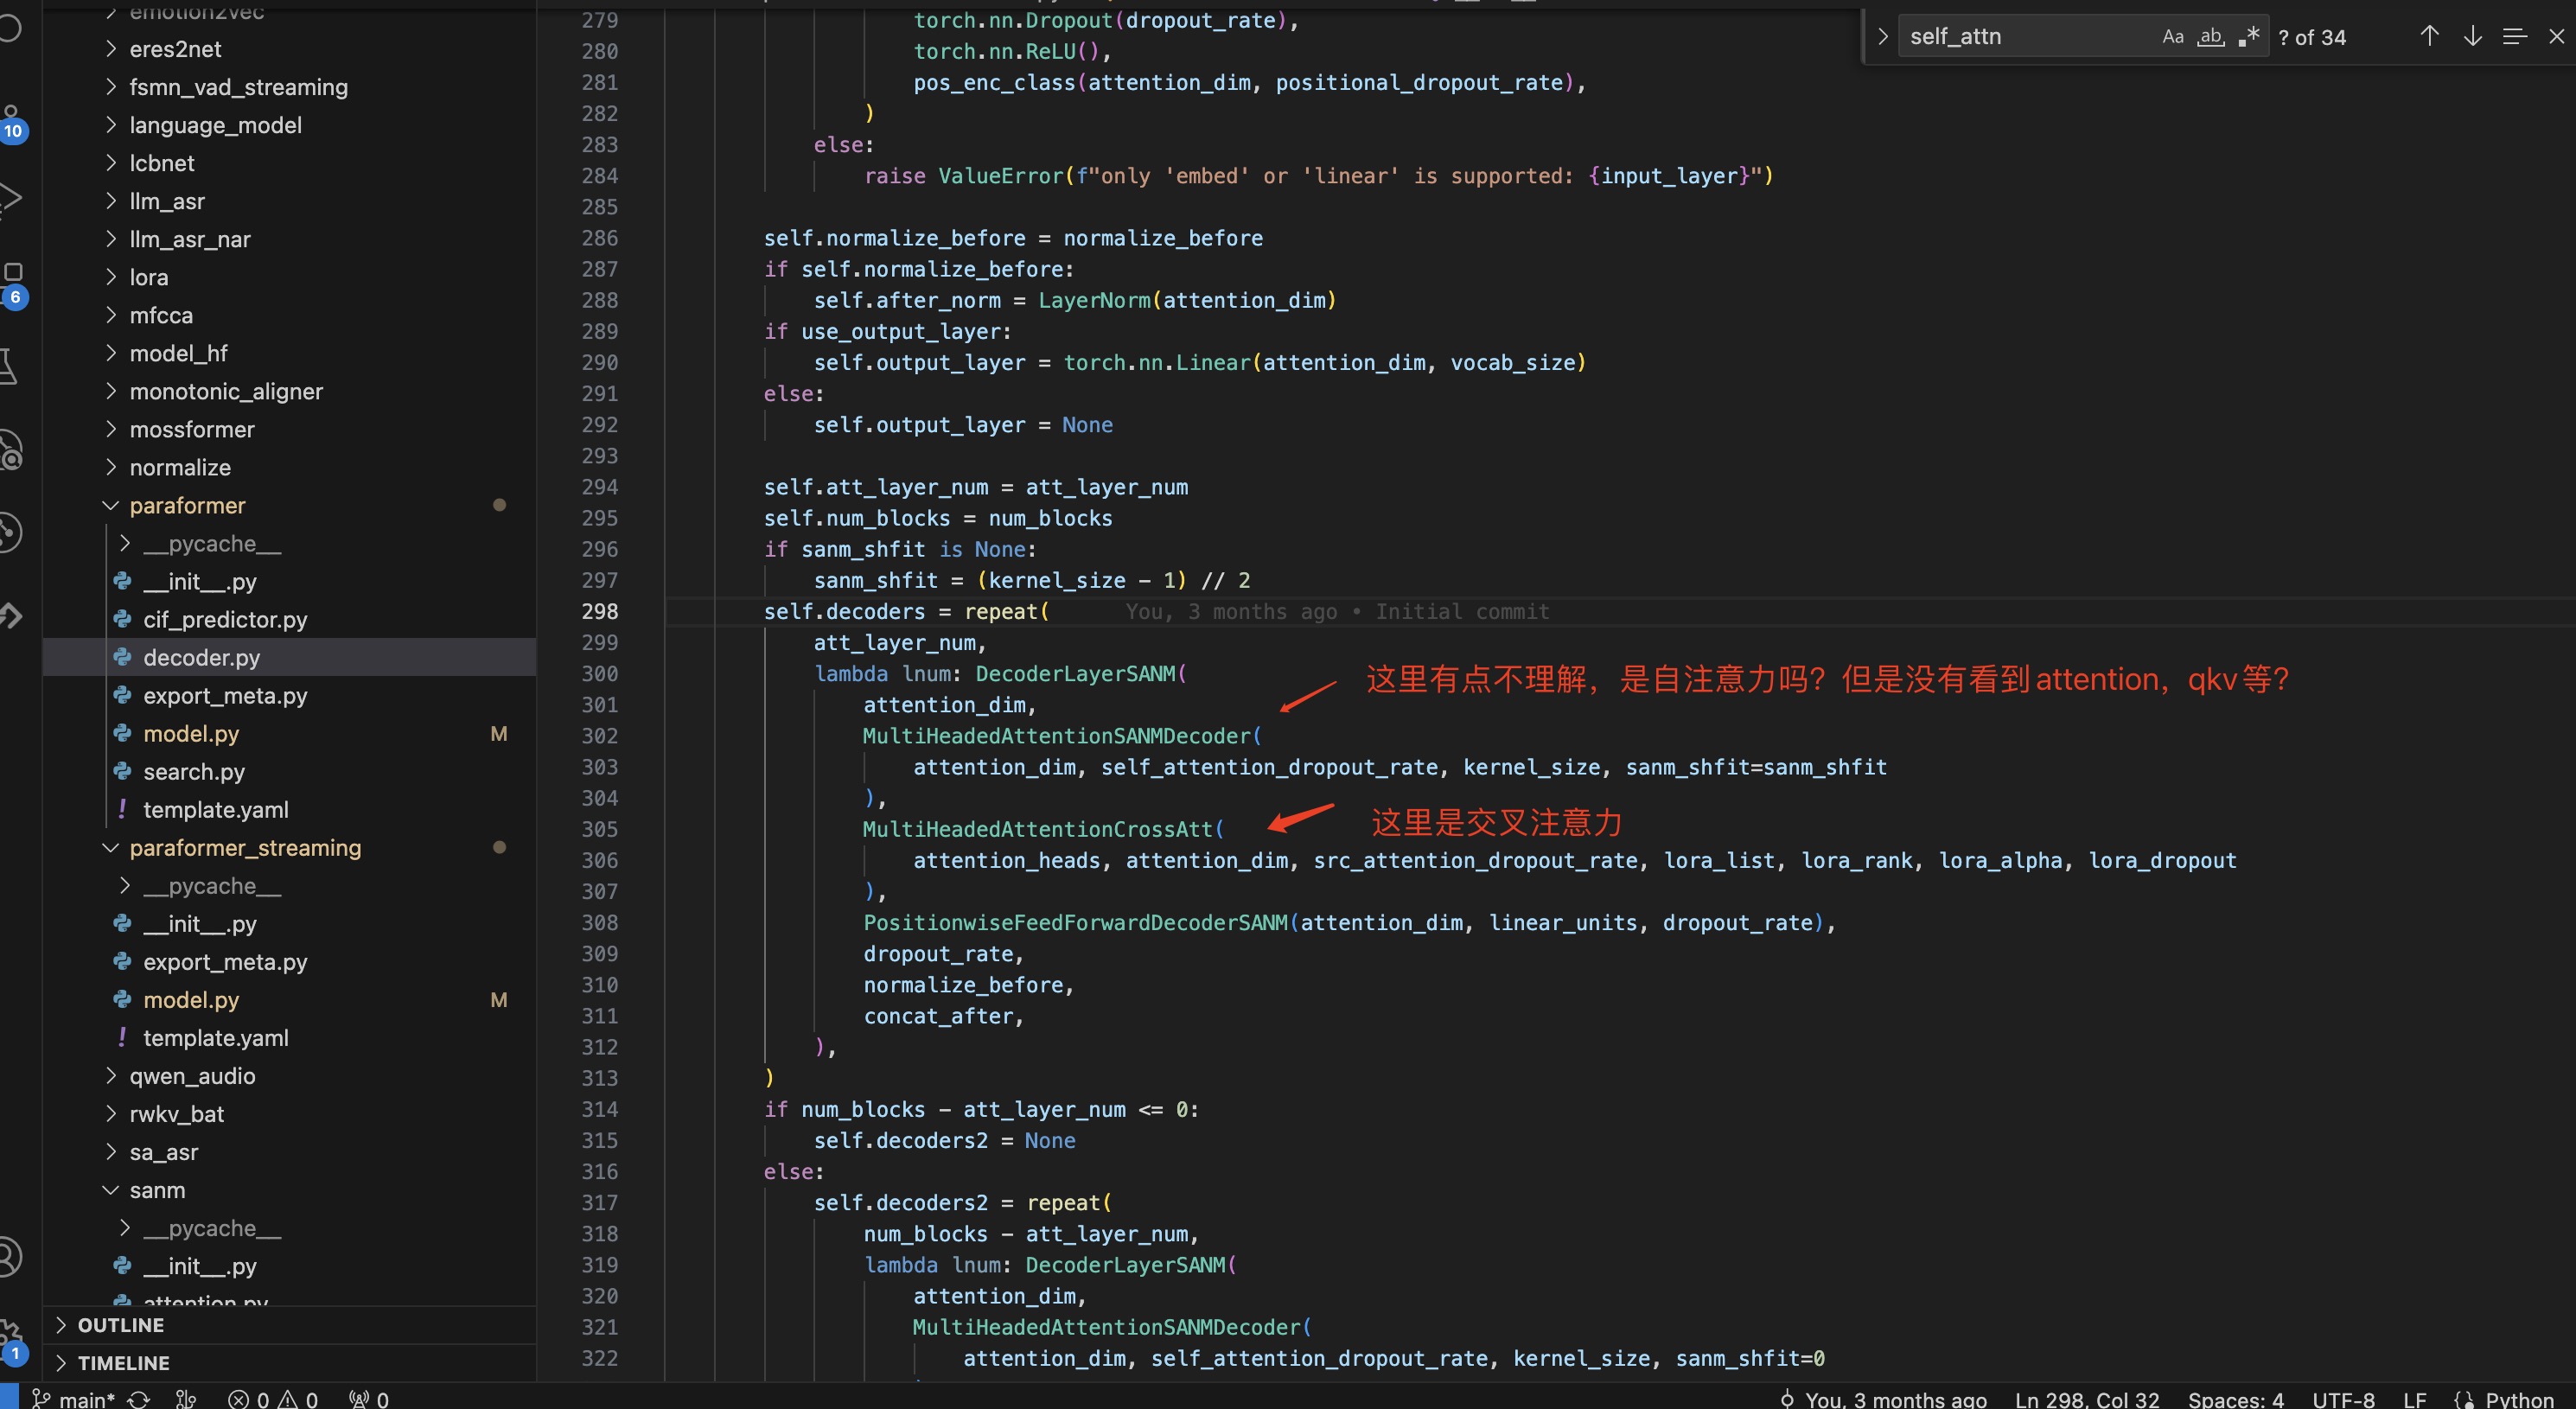
Task: Toggle Use Regular Expression in find widget
Action: click(2249, 37)
